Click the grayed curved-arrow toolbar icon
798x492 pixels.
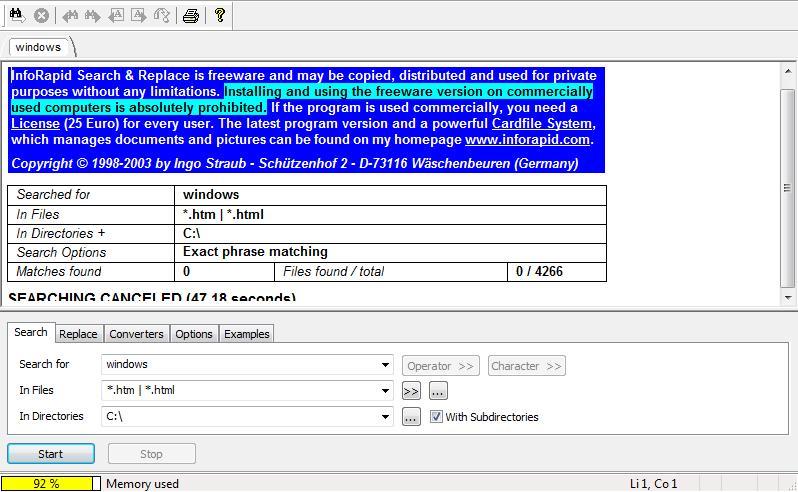[x=162, y=16]
